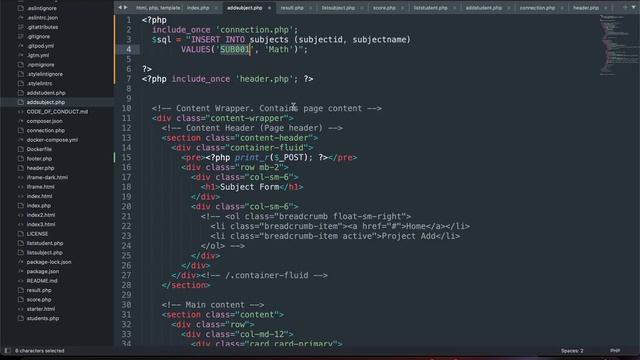The width and height of the screenshot is (640, 360).
Task: Open liststudent.php in the sidebar
Action: [x=45, y=243]
